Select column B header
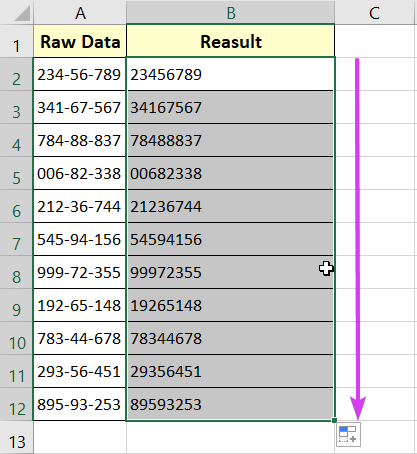 pyautogui.click(x=231, y=12)
